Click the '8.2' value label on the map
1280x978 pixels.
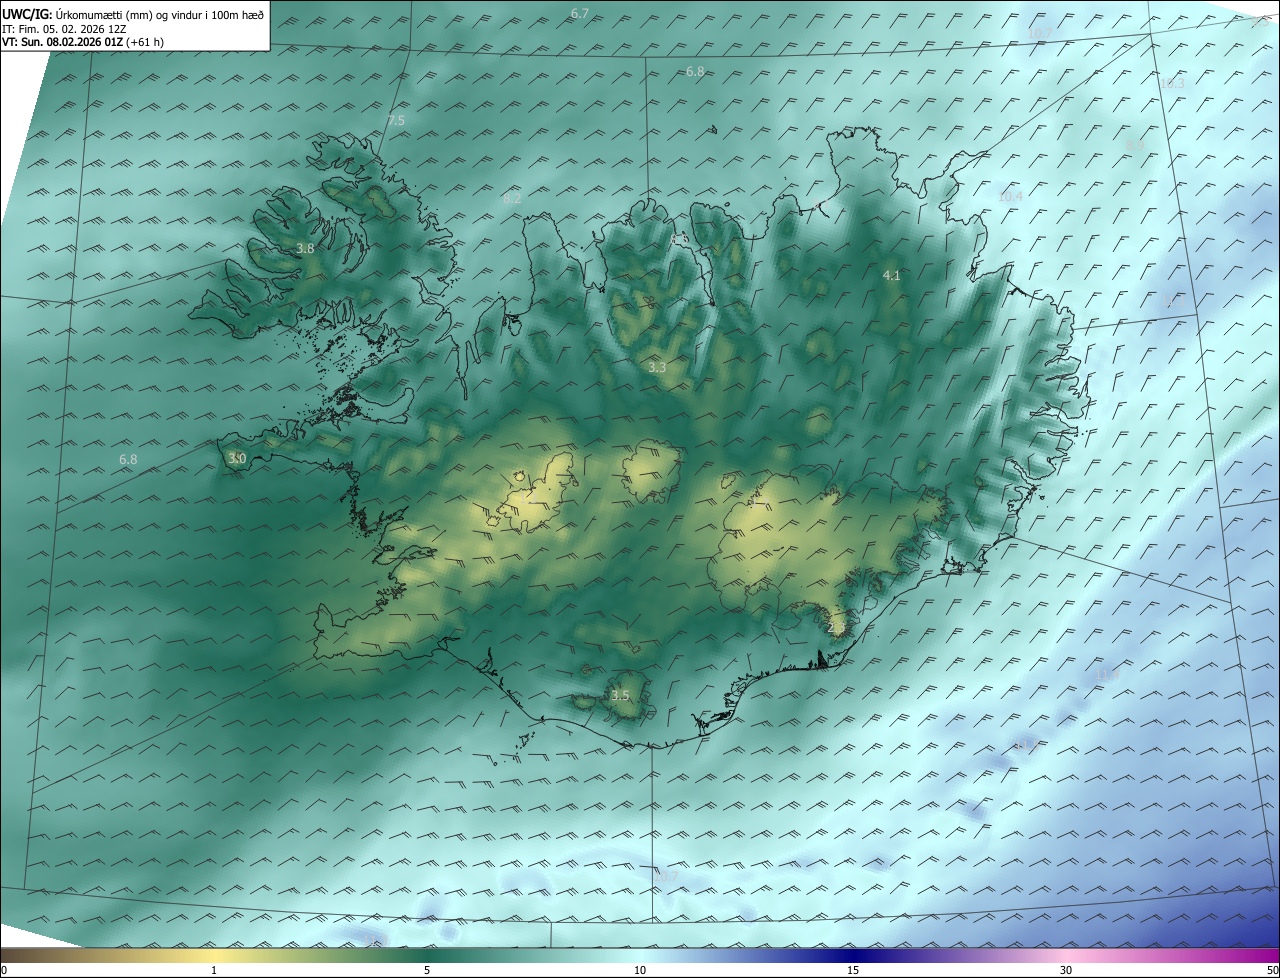(512, 199)
